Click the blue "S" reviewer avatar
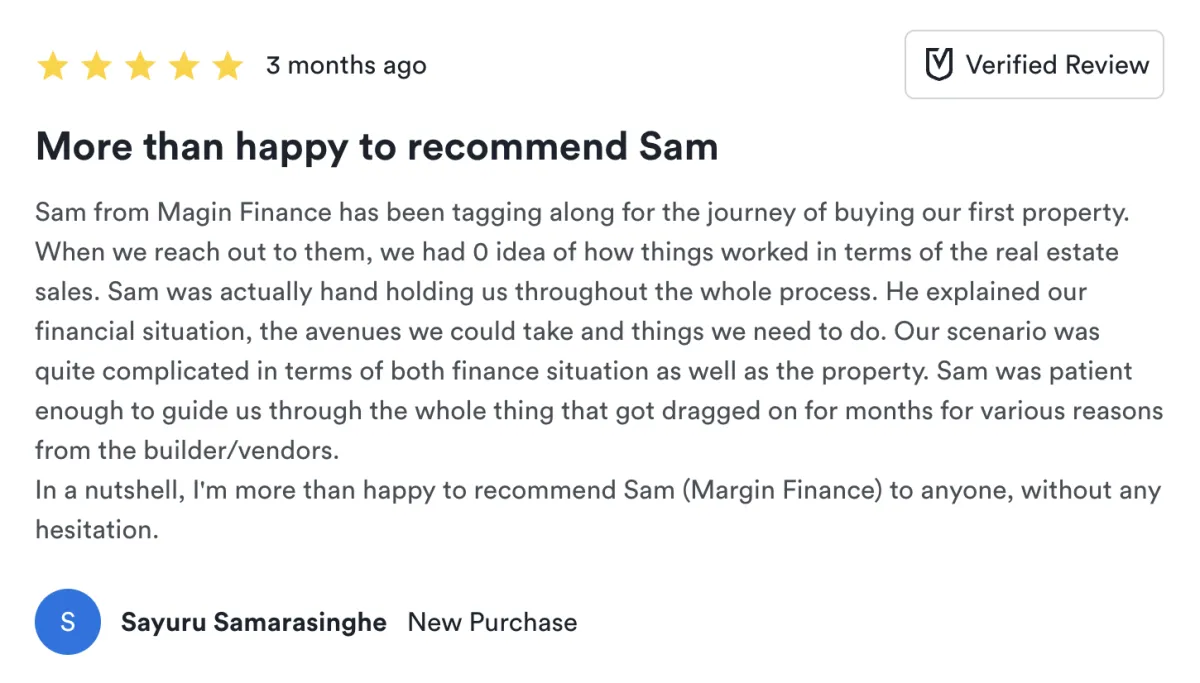Screen dimensions: 1200x683 pyautogui.click(x=68, y=622)
